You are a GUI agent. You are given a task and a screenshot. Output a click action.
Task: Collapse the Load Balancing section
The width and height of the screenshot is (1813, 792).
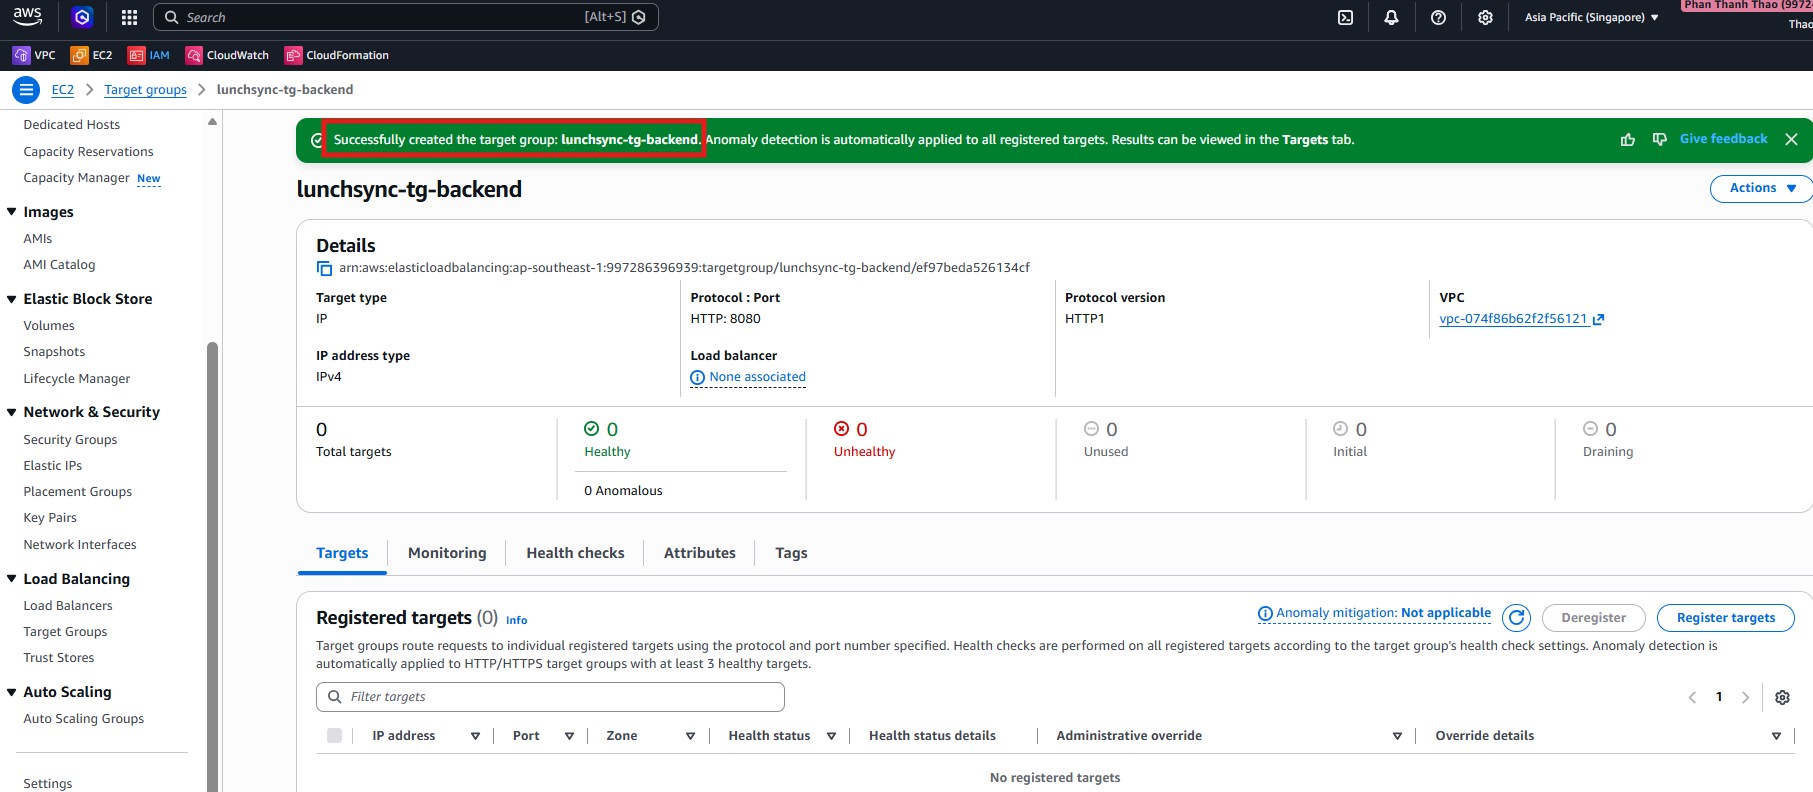click(x=12, y=579)
